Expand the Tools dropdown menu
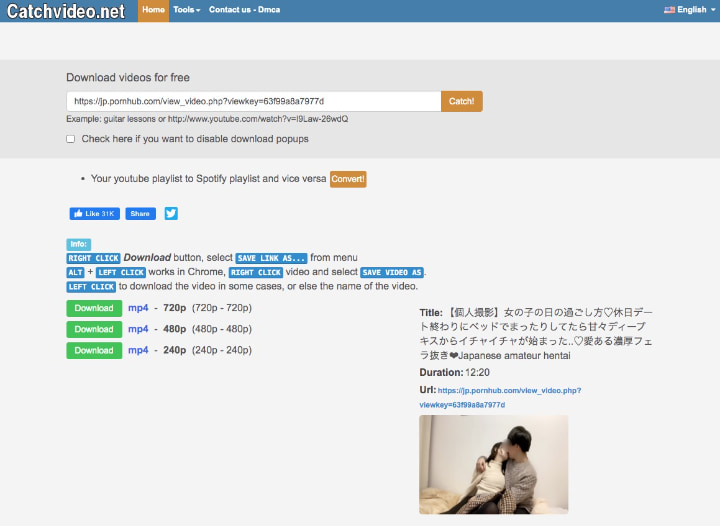Image resolution: width=720 pixels, height=526 pixels. (186, 10)
